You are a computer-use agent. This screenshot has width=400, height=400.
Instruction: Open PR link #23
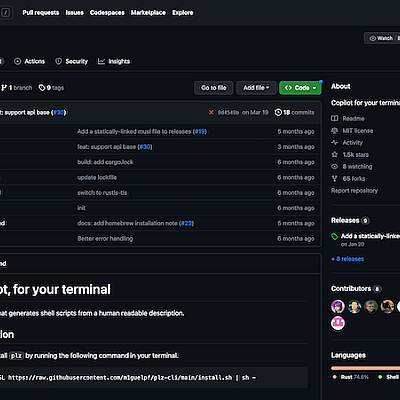pyautogui.click(x=187, y=223)
